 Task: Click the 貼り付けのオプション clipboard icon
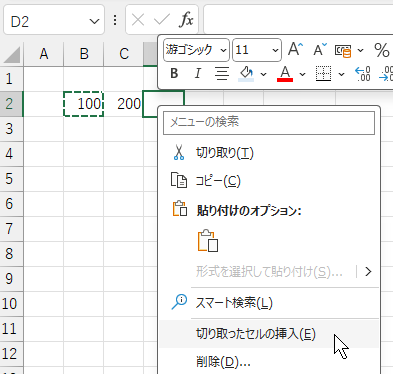click(179, 209)
